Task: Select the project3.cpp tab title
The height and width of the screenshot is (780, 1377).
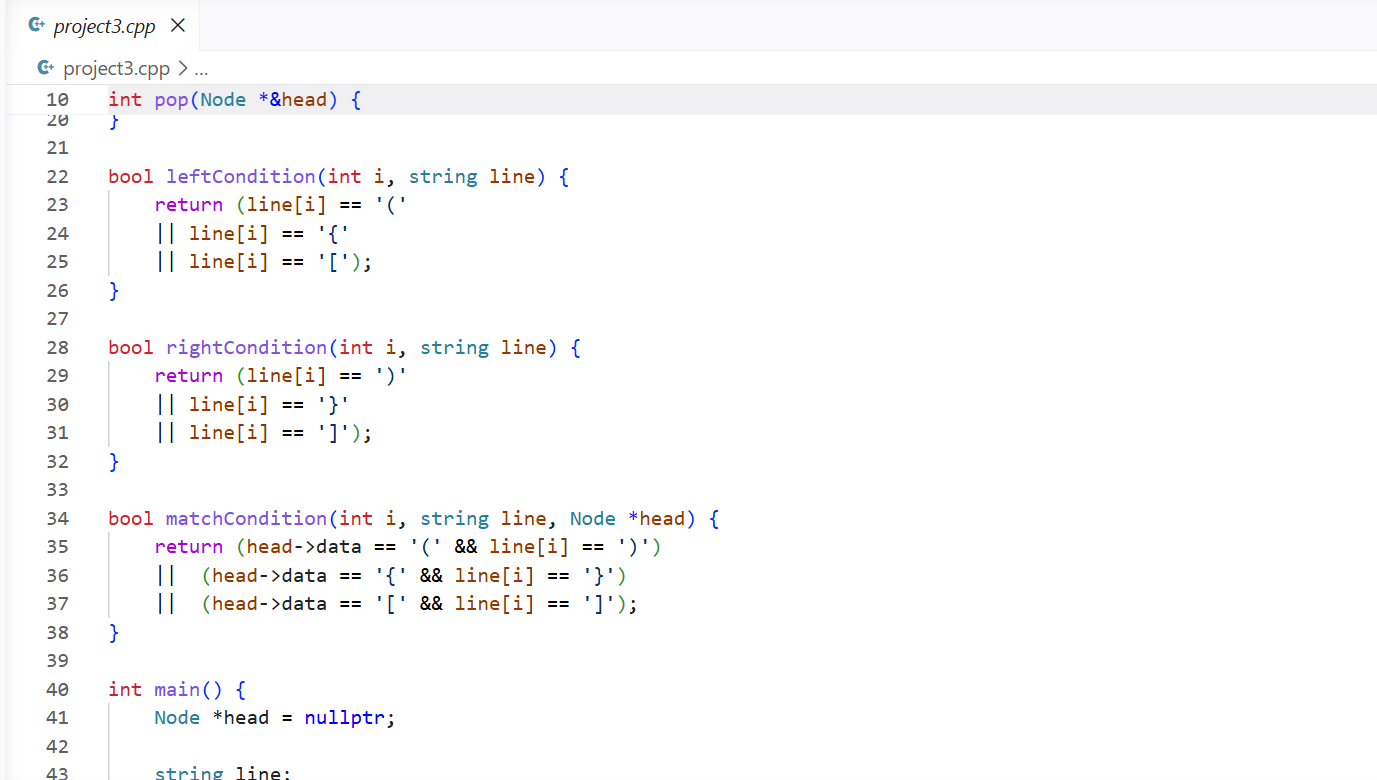Action: (x=104, y=26)
